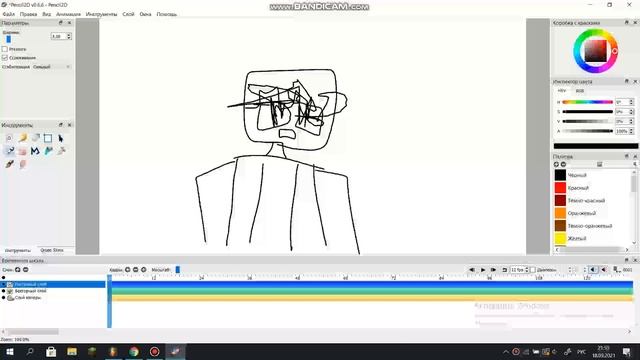Open palette view options icon
This screenshot has width=640, height=360.
click(600, 164)
